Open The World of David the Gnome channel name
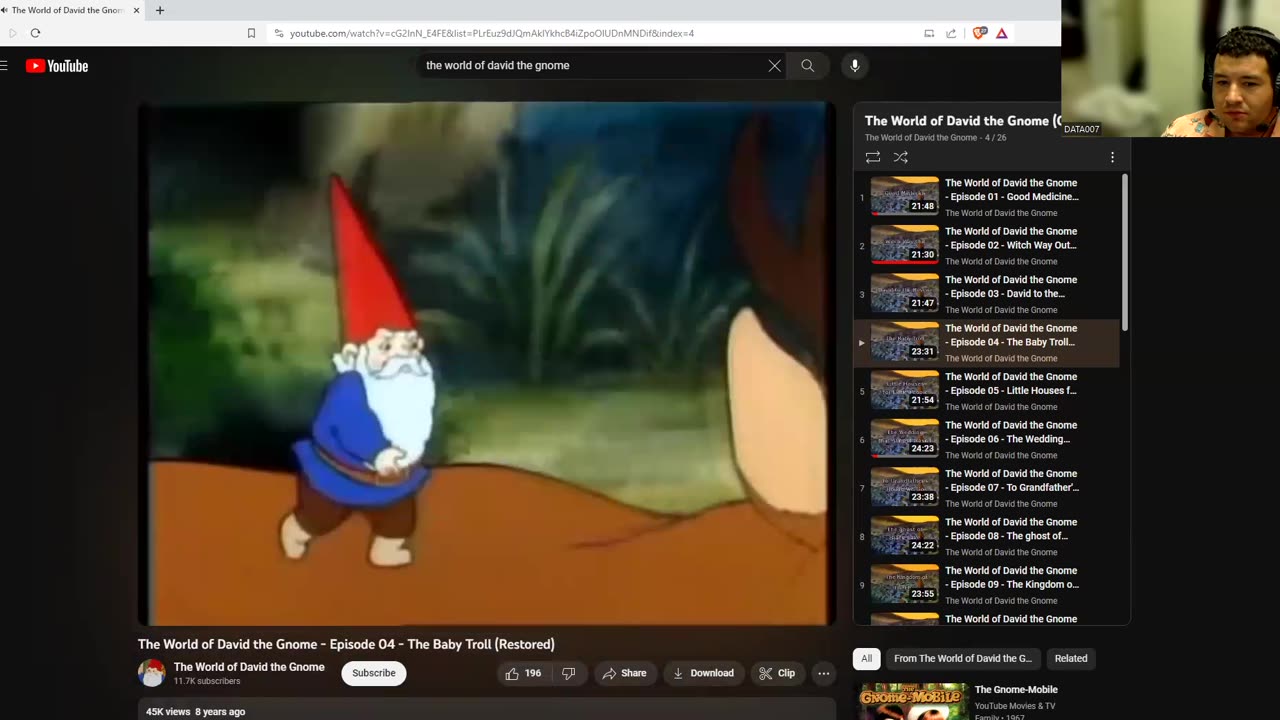 (x=249, y=667)
